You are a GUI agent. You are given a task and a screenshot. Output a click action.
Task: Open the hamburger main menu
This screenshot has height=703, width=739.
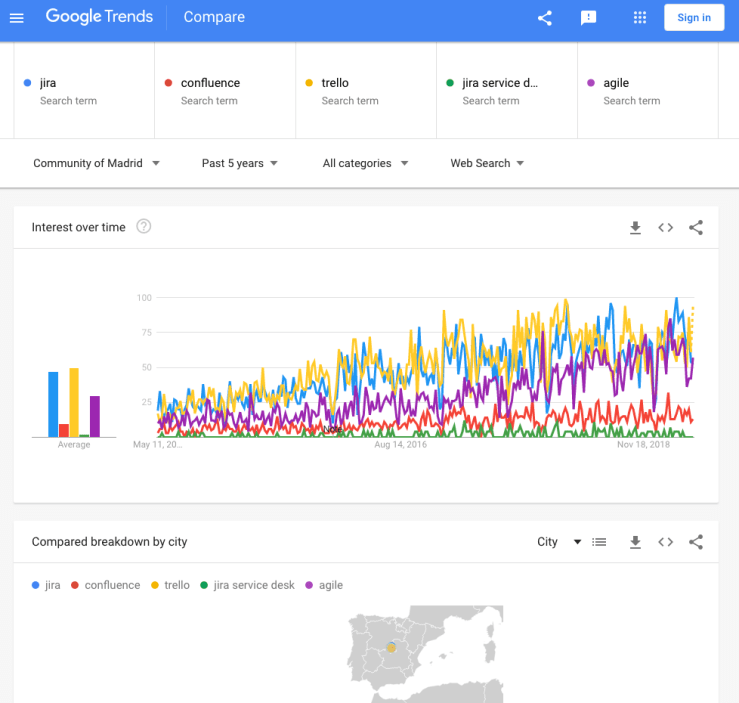[x=17, y=17]
